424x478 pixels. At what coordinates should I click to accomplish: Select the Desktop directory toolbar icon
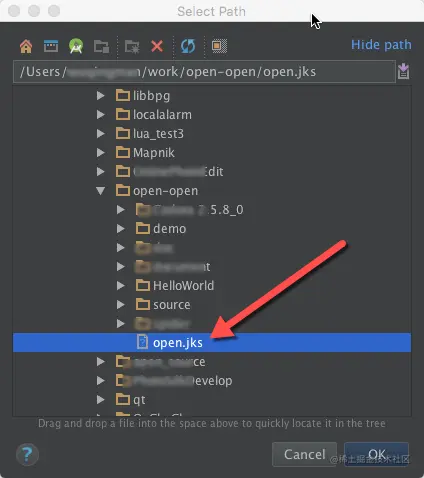click(x=51, y=46)
